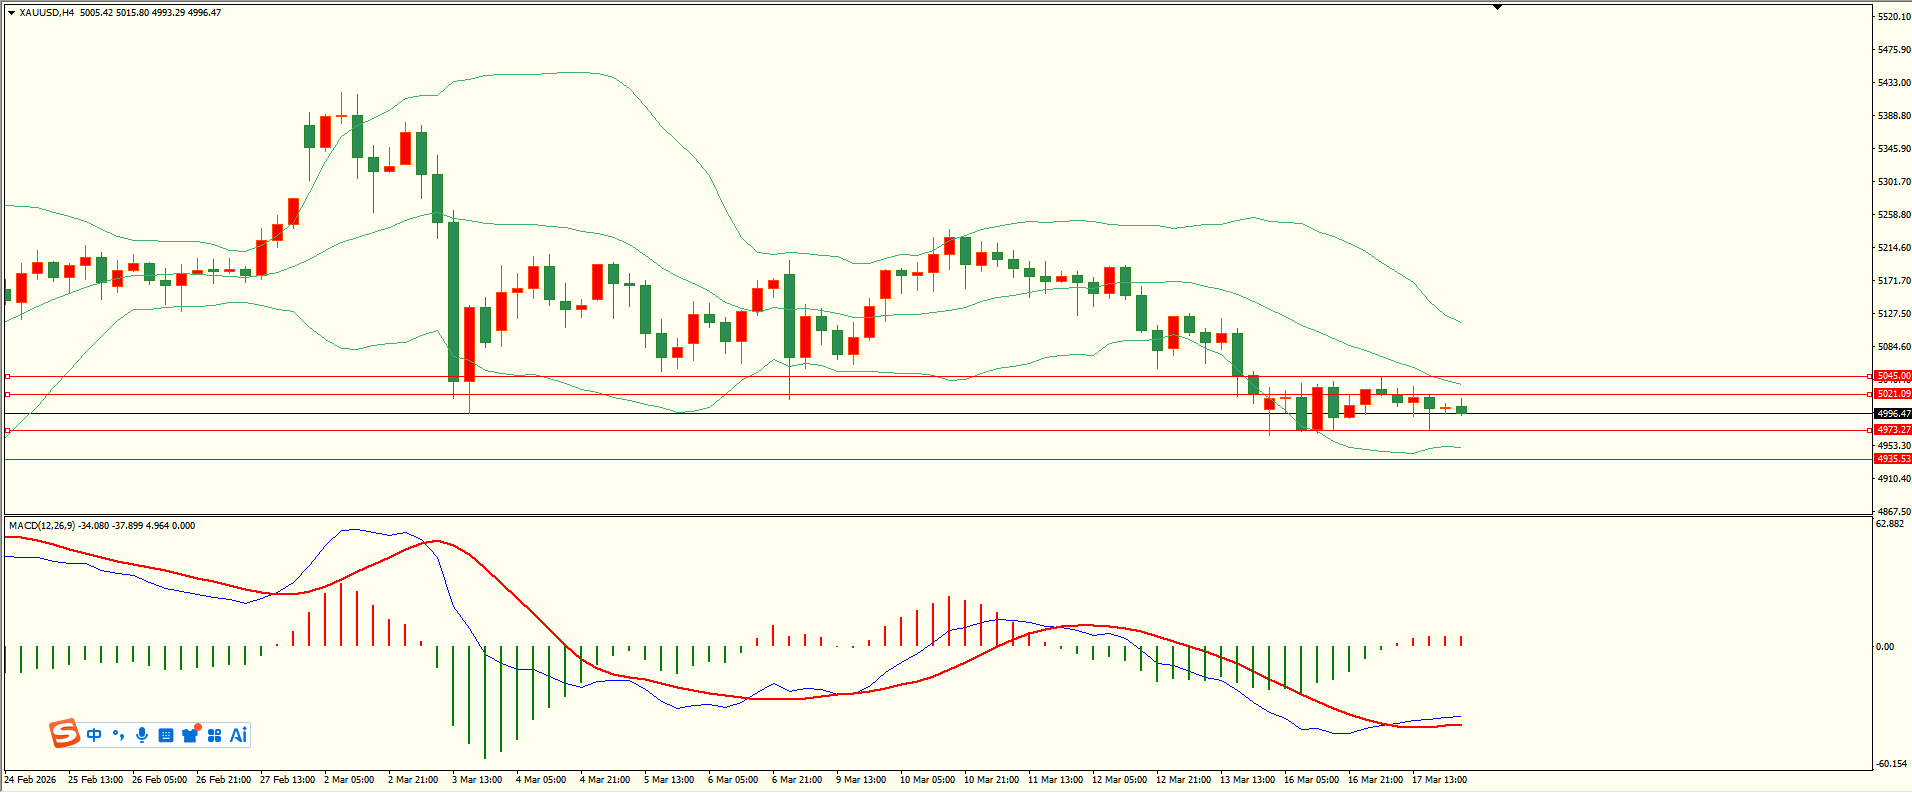The image size is (1912, 793).
Task: Launch the Ai assistant in IME toolbar
Action: coord(238,735)
